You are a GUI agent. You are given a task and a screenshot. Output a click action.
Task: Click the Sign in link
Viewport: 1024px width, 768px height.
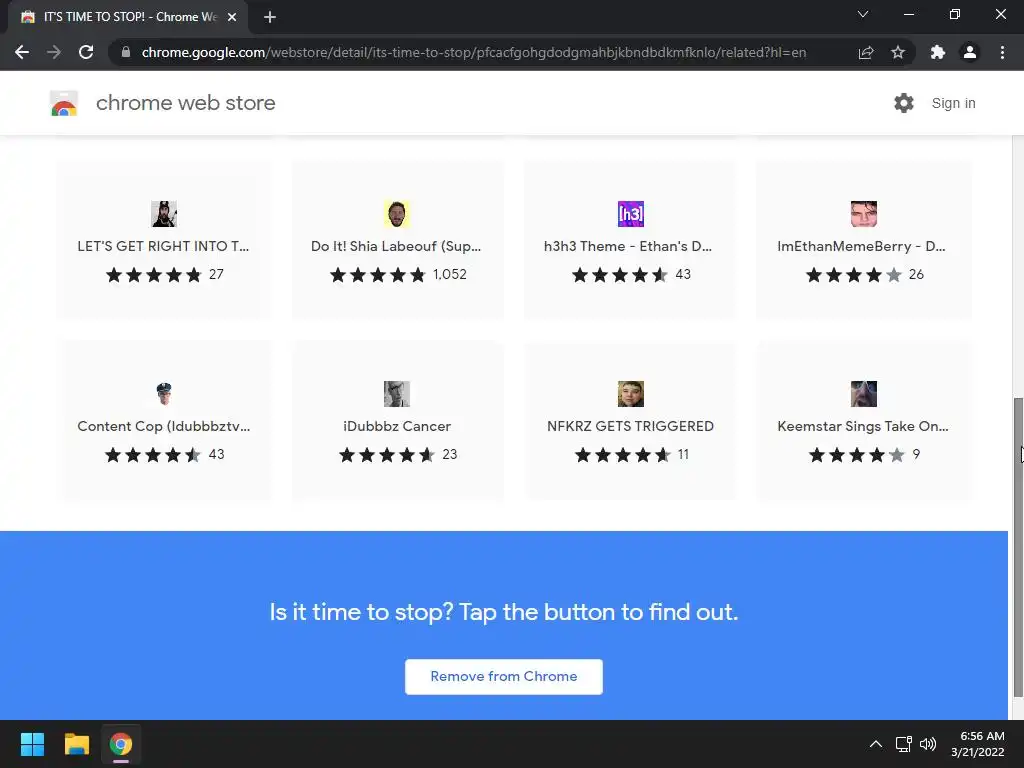tap(953, 103)
